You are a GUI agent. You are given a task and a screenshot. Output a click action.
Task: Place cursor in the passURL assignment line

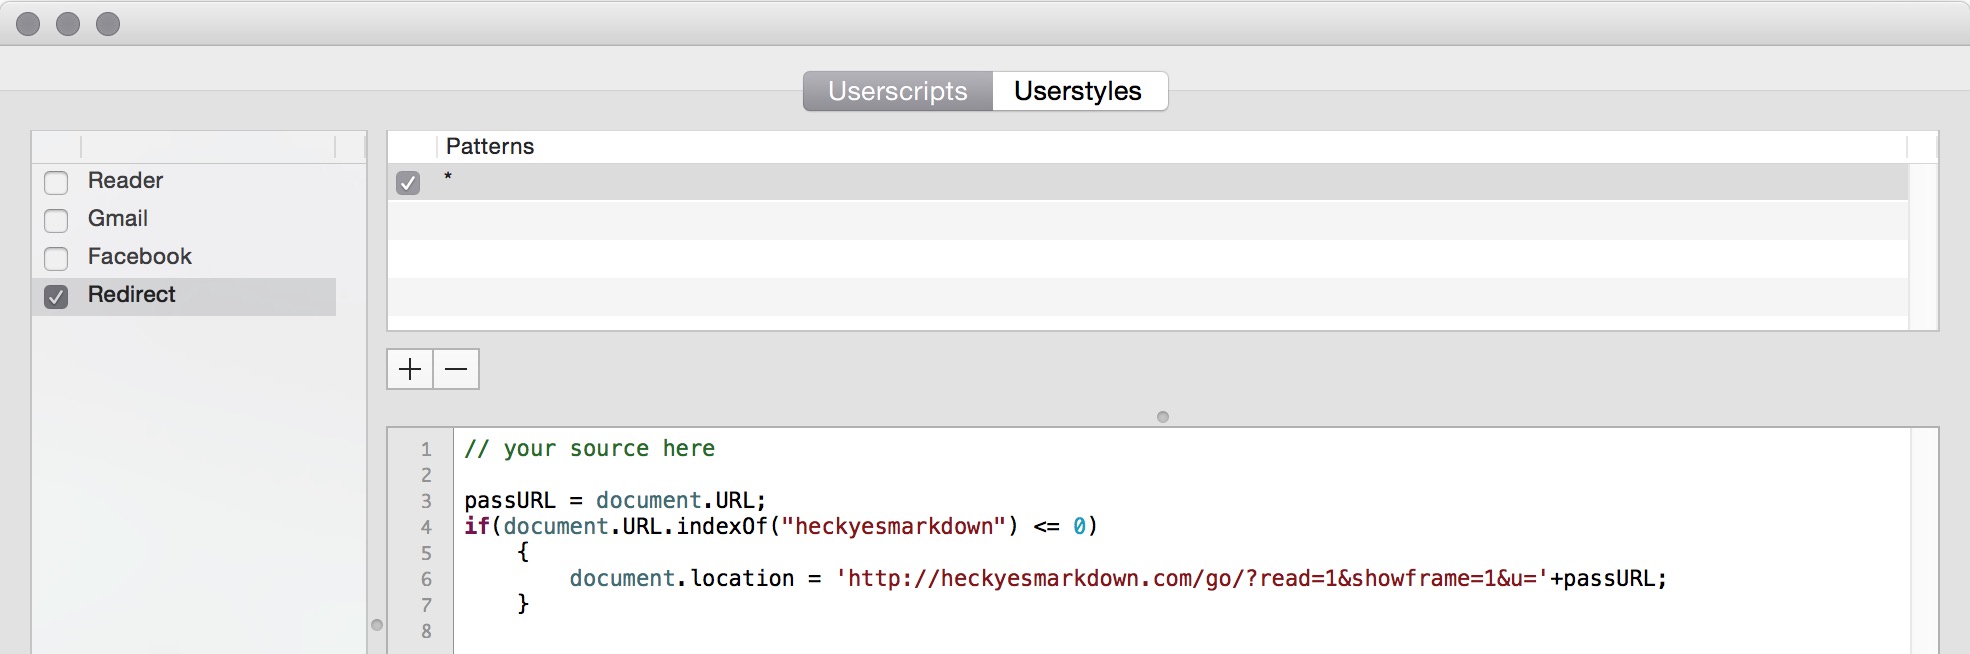point(615,501)
